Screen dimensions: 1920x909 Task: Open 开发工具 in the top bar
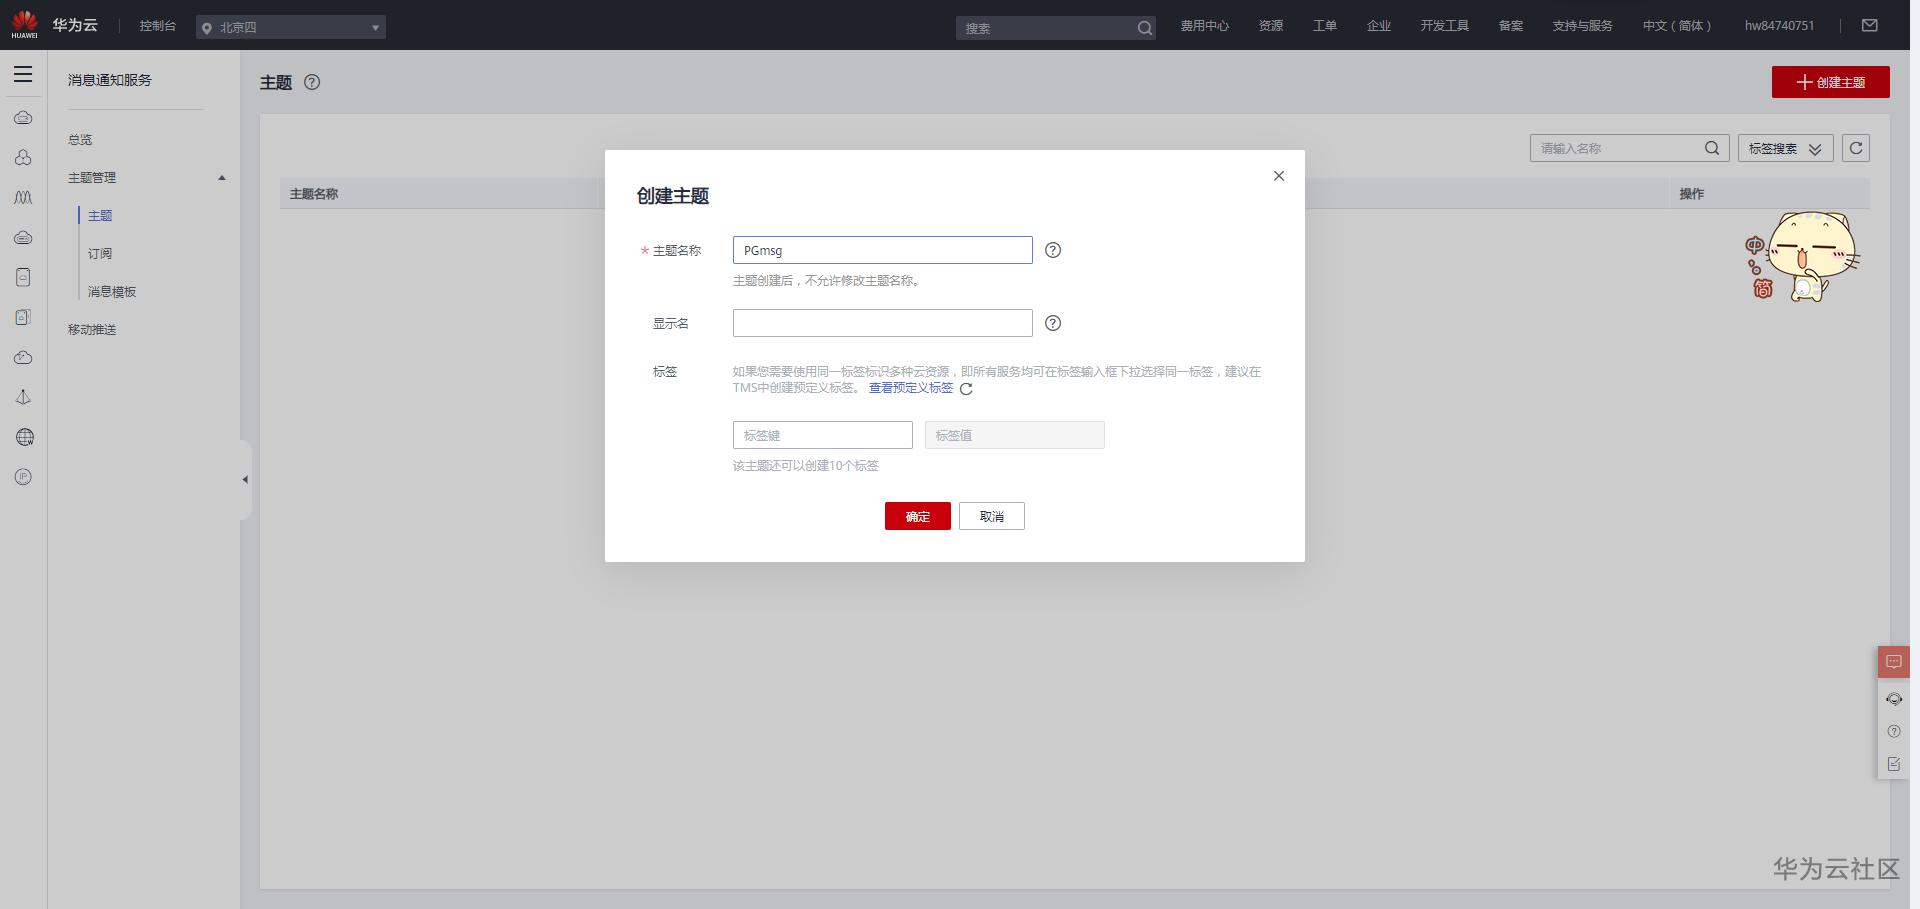[x=1445, y=26]
